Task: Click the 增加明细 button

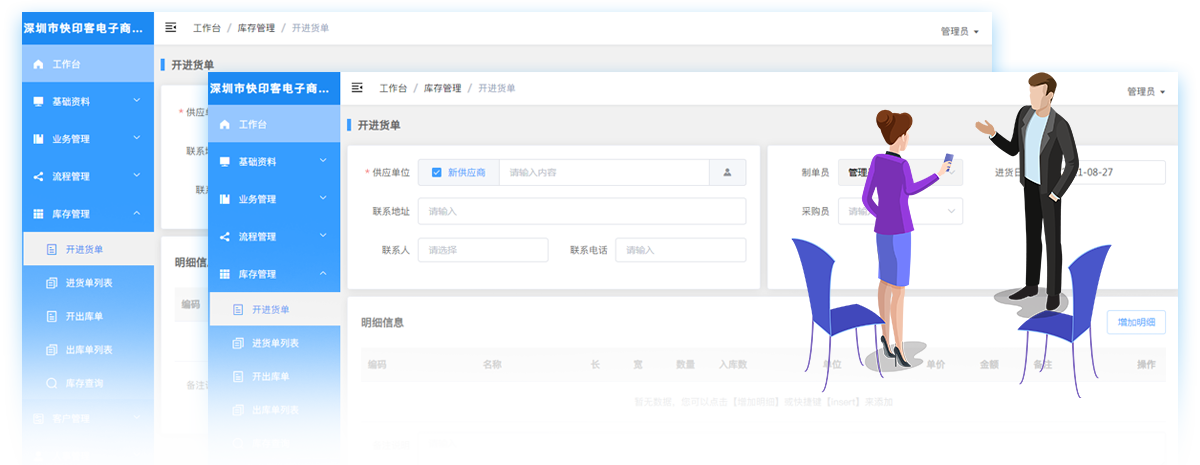Action: coord(1136,322)
